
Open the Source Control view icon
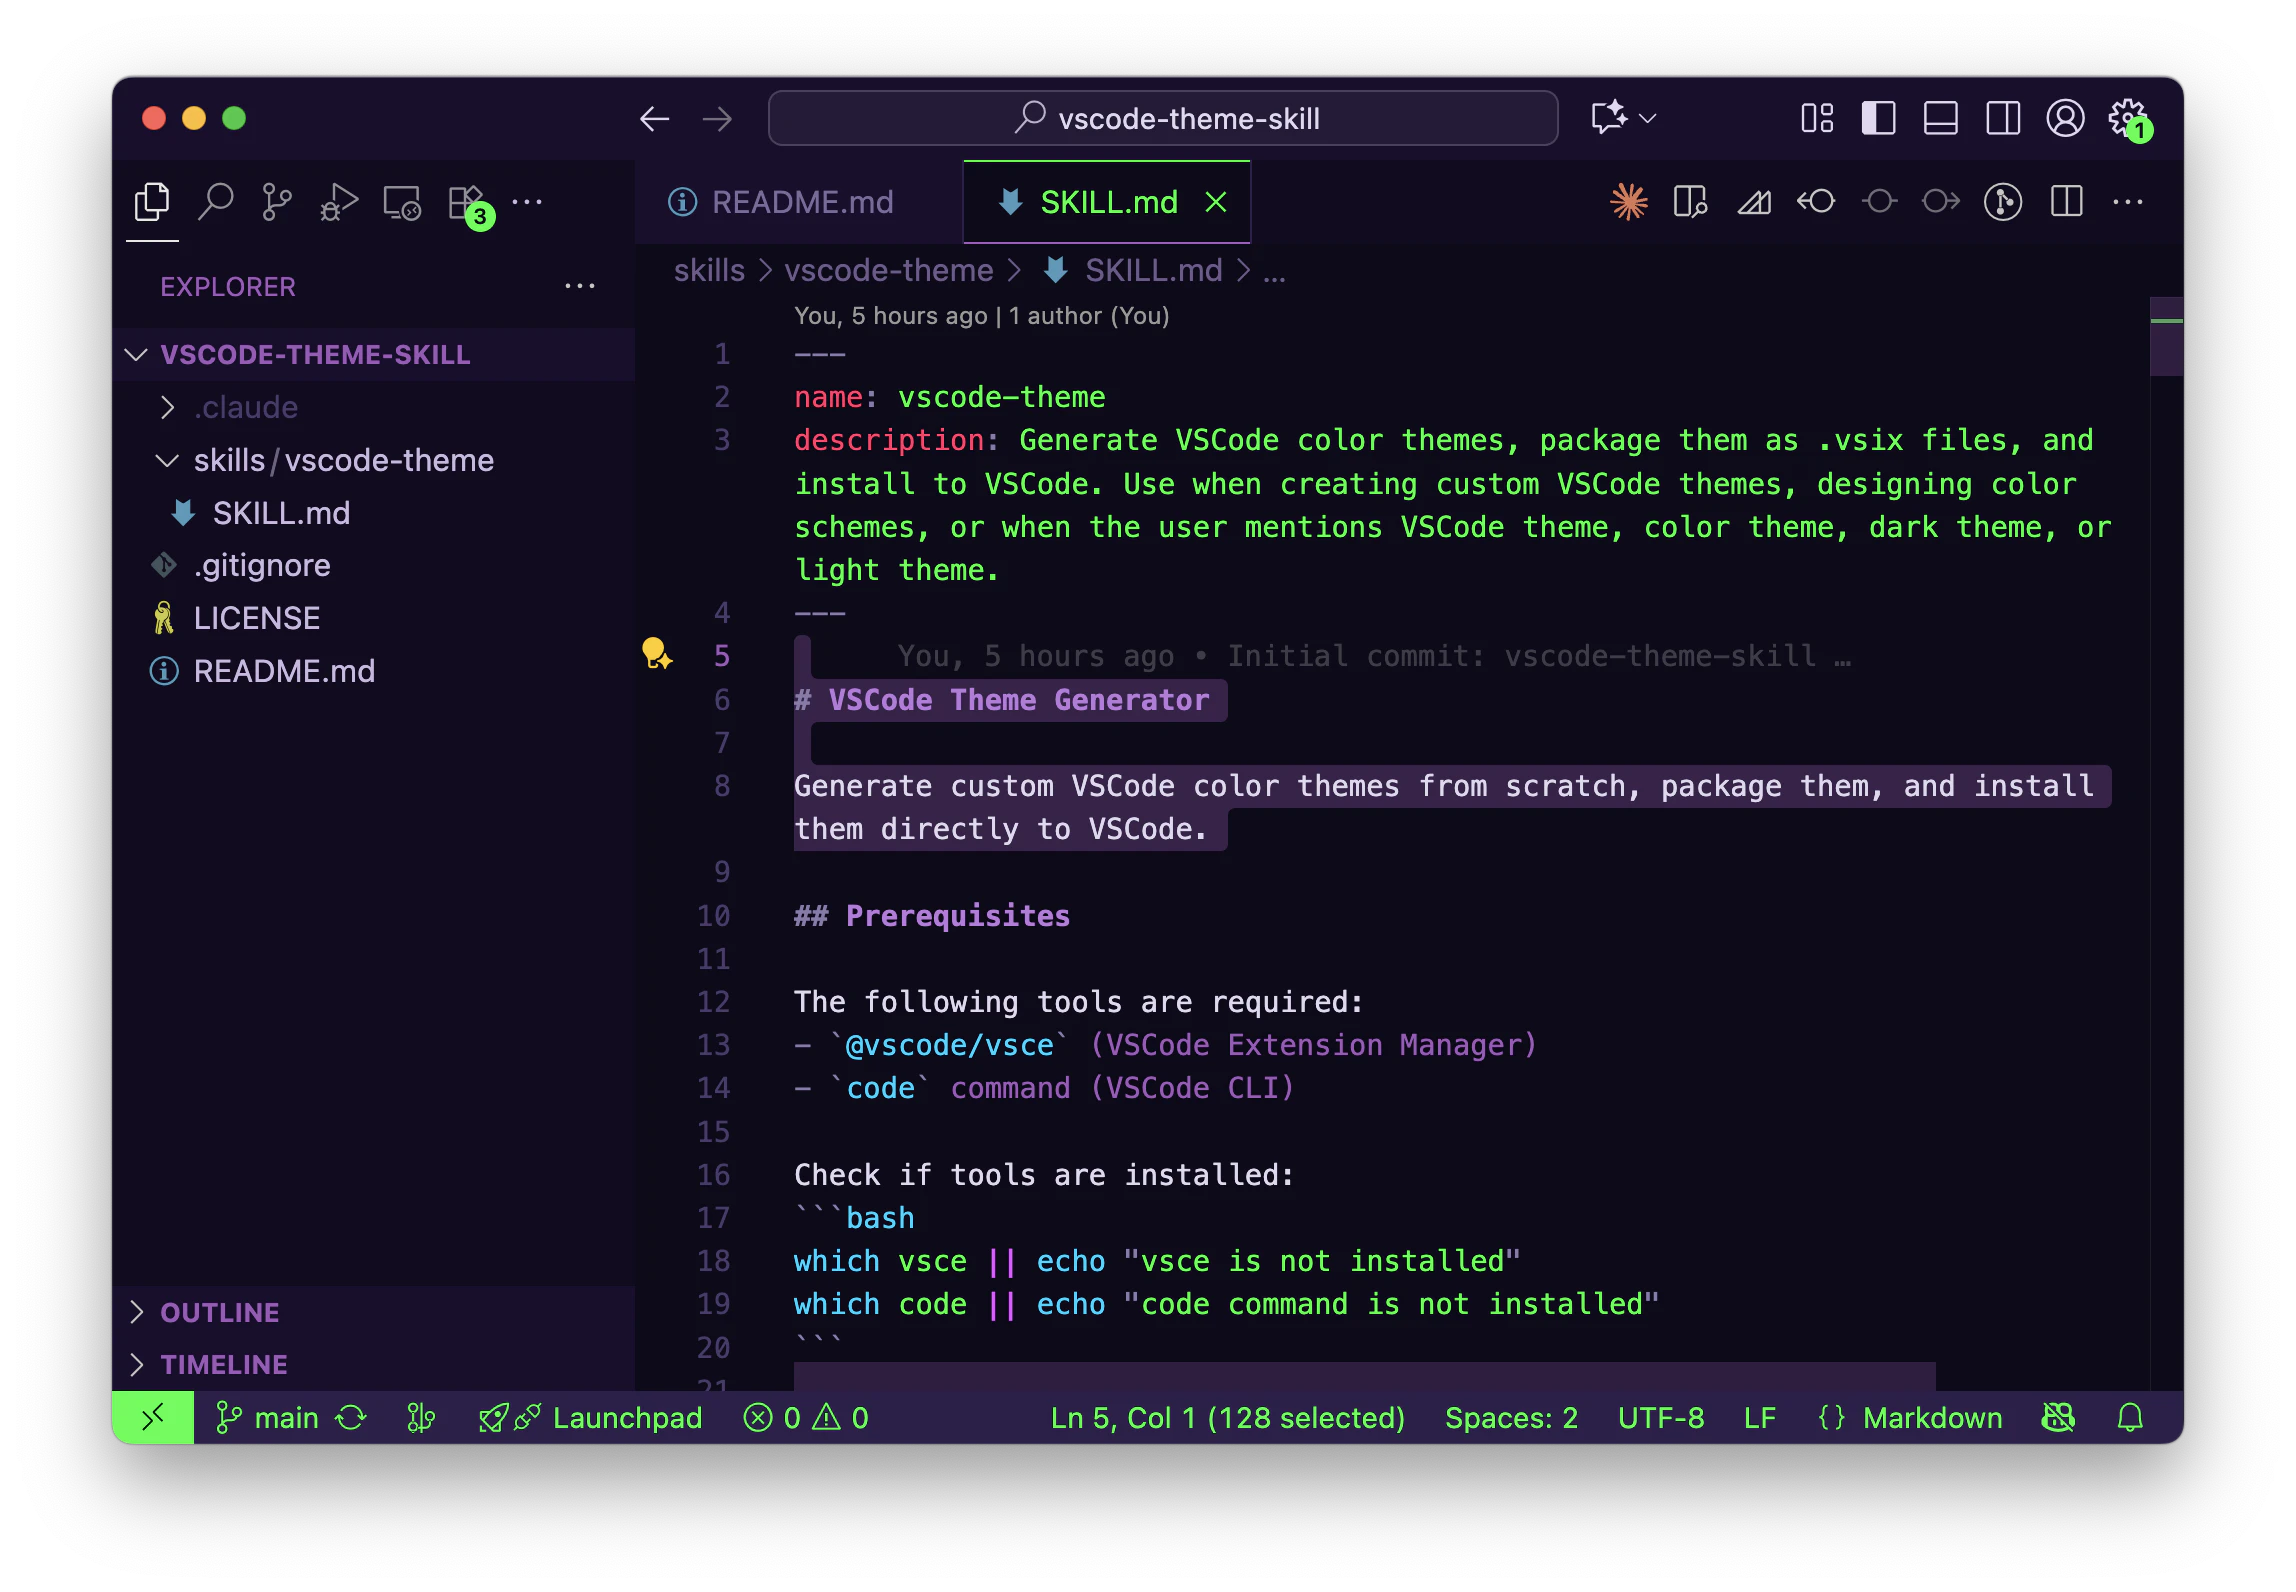click(277, 203)
